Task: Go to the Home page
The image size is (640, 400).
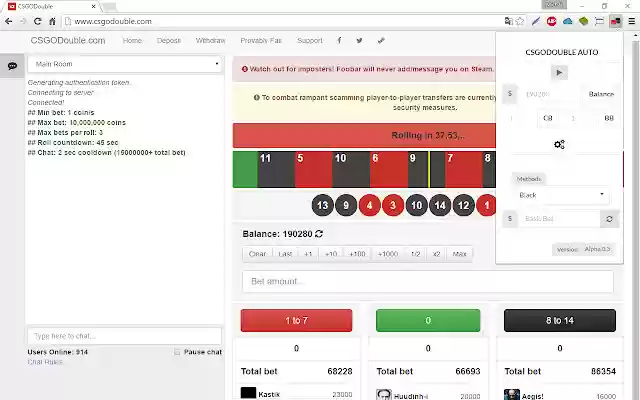Action: [x=132, y=40]
